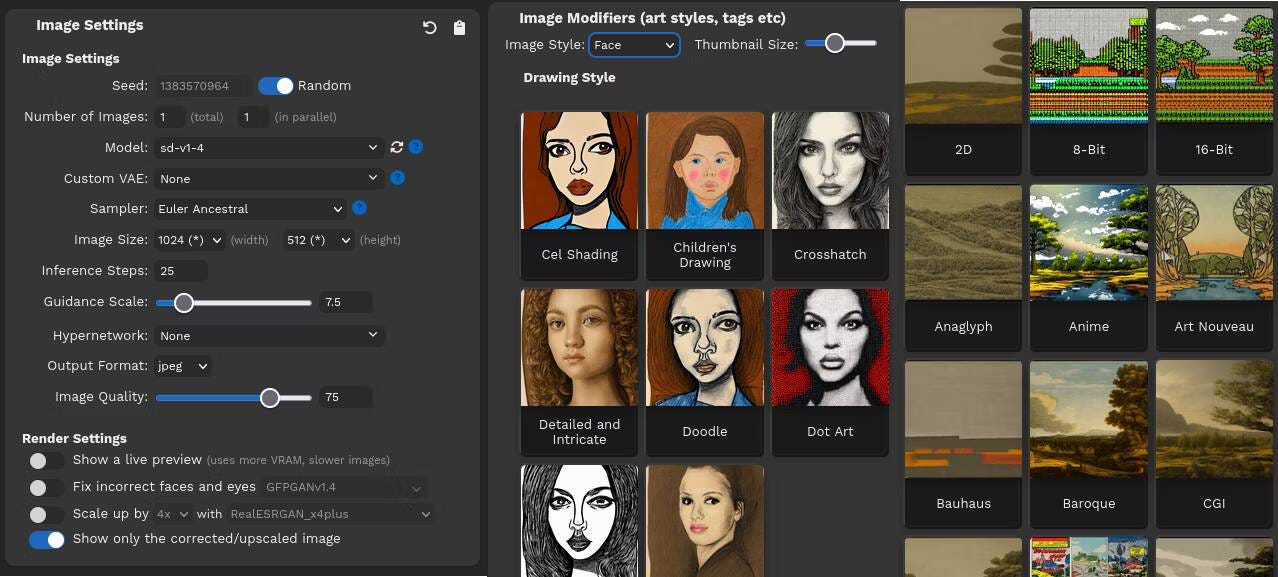
Task: Open the Custom VAE dropdown
Action: [269, 178]
